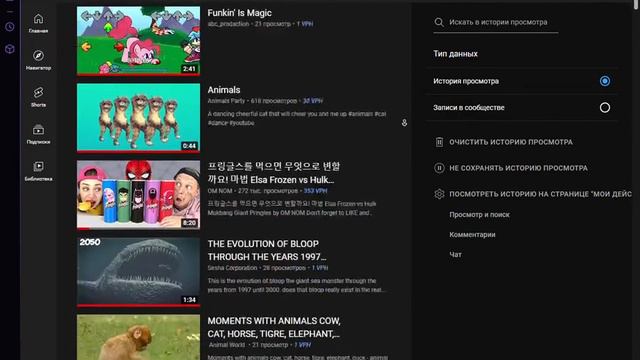Image resolution: width=640 pixels, height=360 pixels.
Task: Click the 1 VPH stat on Funkin' video
Action: [x=305, y=24]
